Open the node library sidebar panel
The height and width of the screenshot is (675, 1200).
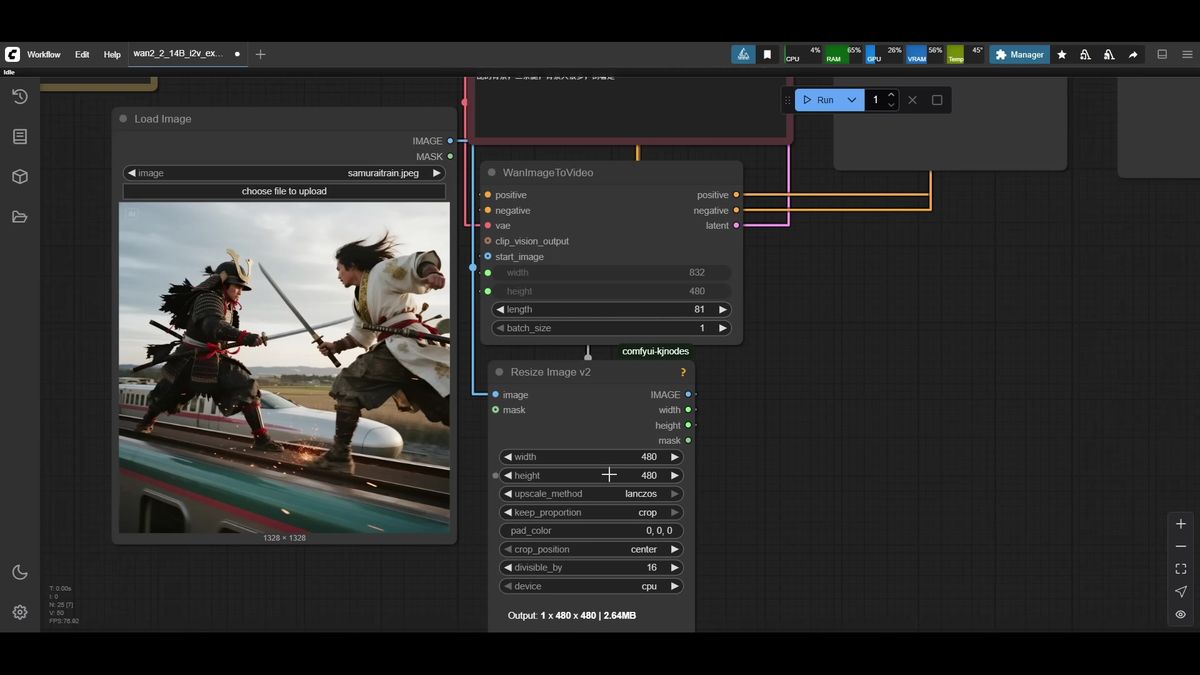click(x=19, y=136)
